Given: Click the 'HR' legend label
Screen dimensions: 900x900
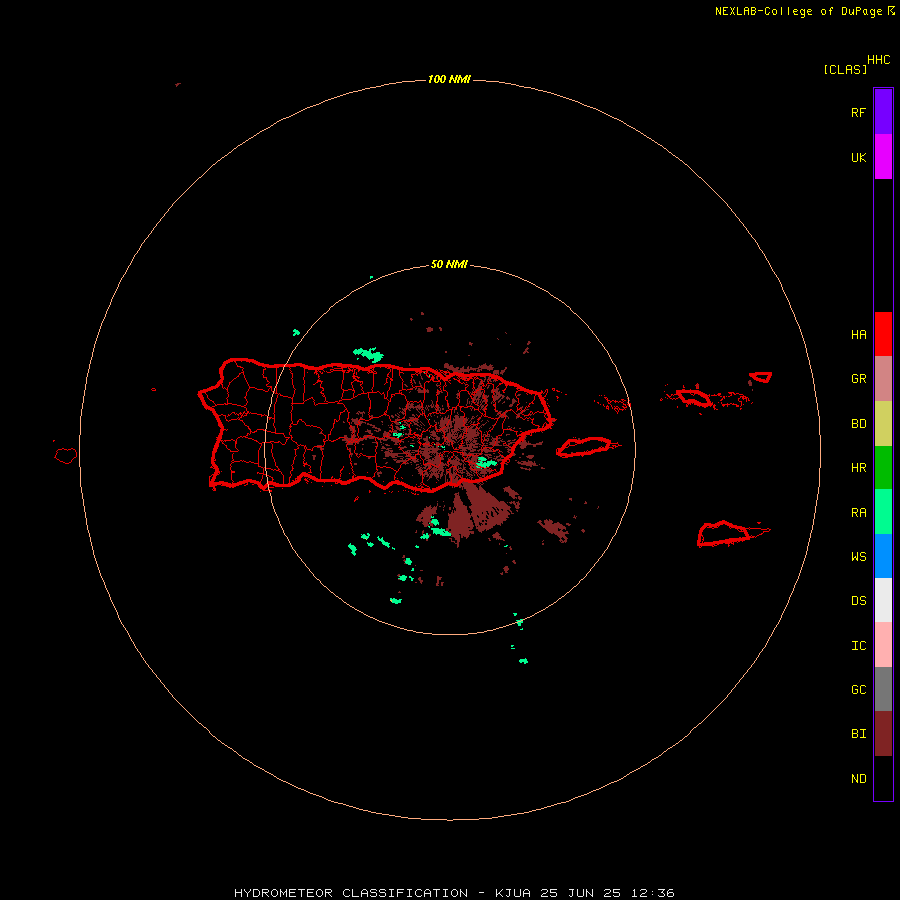Looking at the screenshot, I should click(858, 468).
